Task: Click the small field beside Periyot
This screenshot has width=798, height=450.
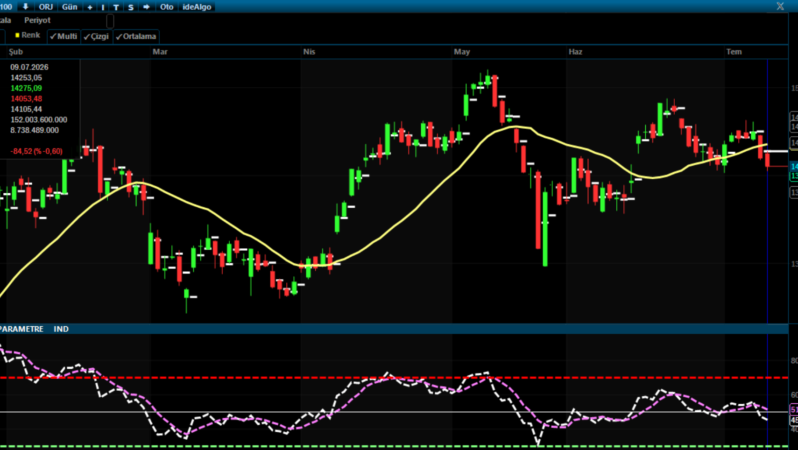Action: coord(110,21)
